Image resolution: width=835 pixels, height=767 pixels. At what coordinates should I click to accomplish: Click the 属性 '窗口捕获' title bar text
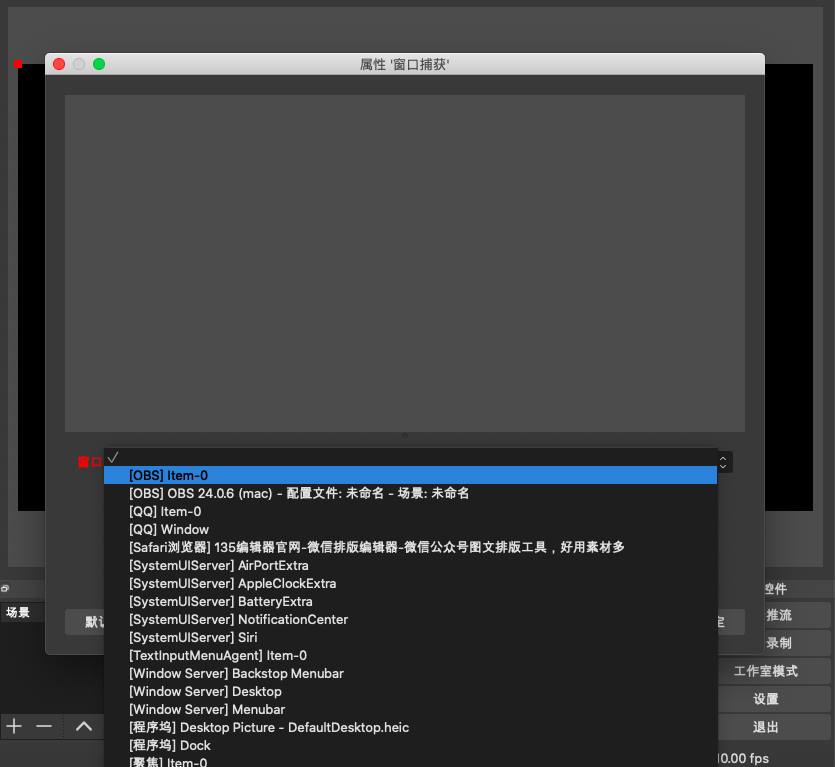[x=405, y=64]
